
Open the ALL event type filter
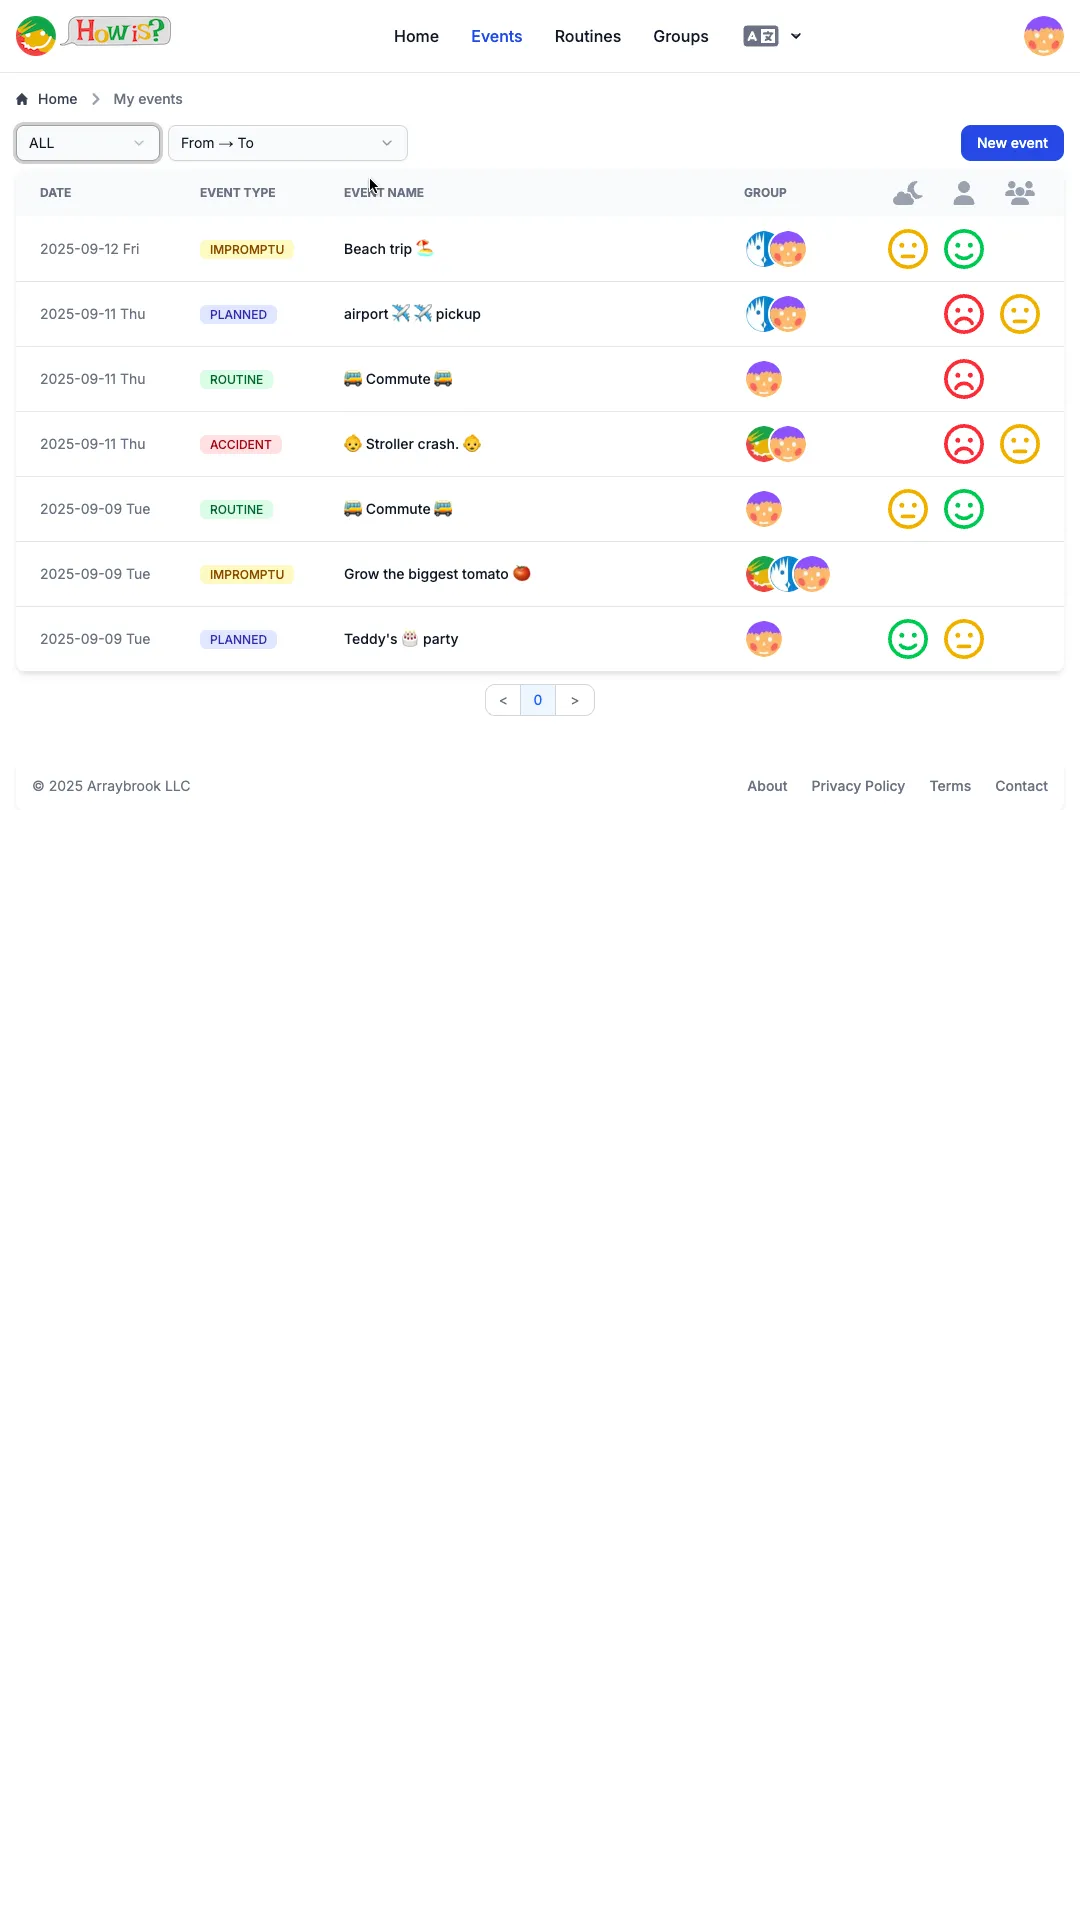pyautogui.click(x=88, y=143)
